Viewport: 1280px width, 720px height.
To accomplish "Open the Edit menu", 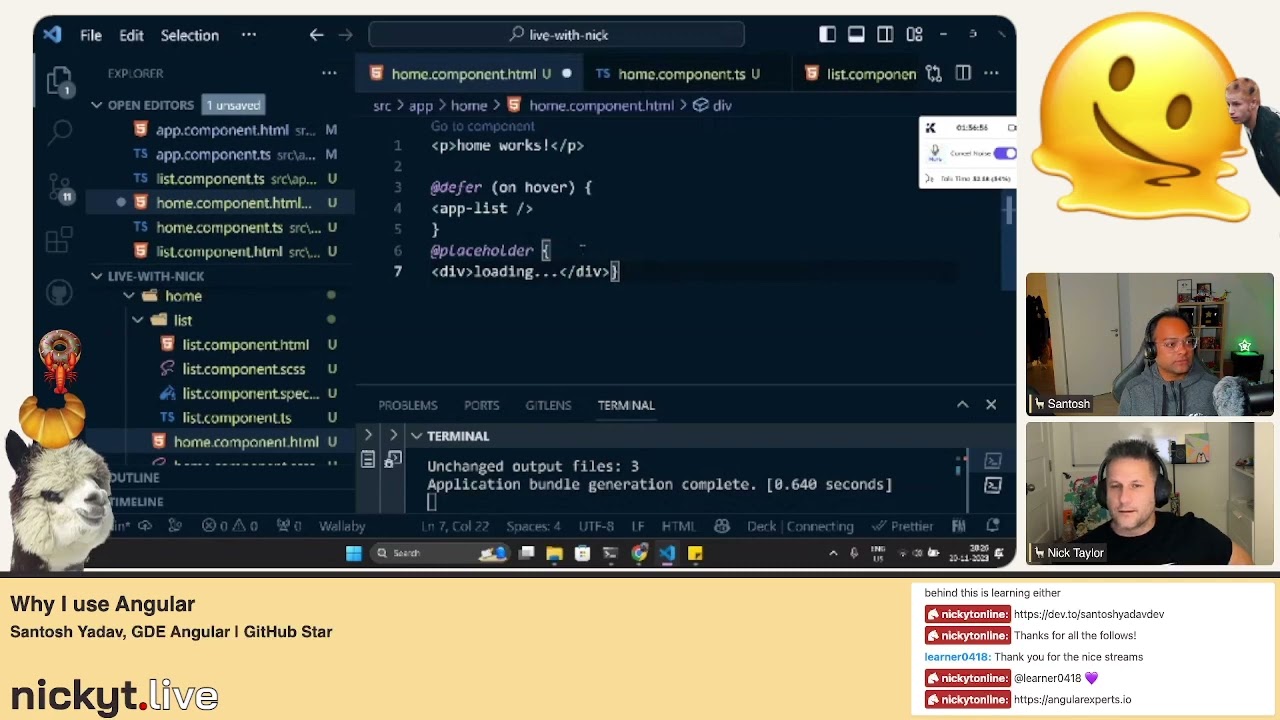I will click(131, 35).
